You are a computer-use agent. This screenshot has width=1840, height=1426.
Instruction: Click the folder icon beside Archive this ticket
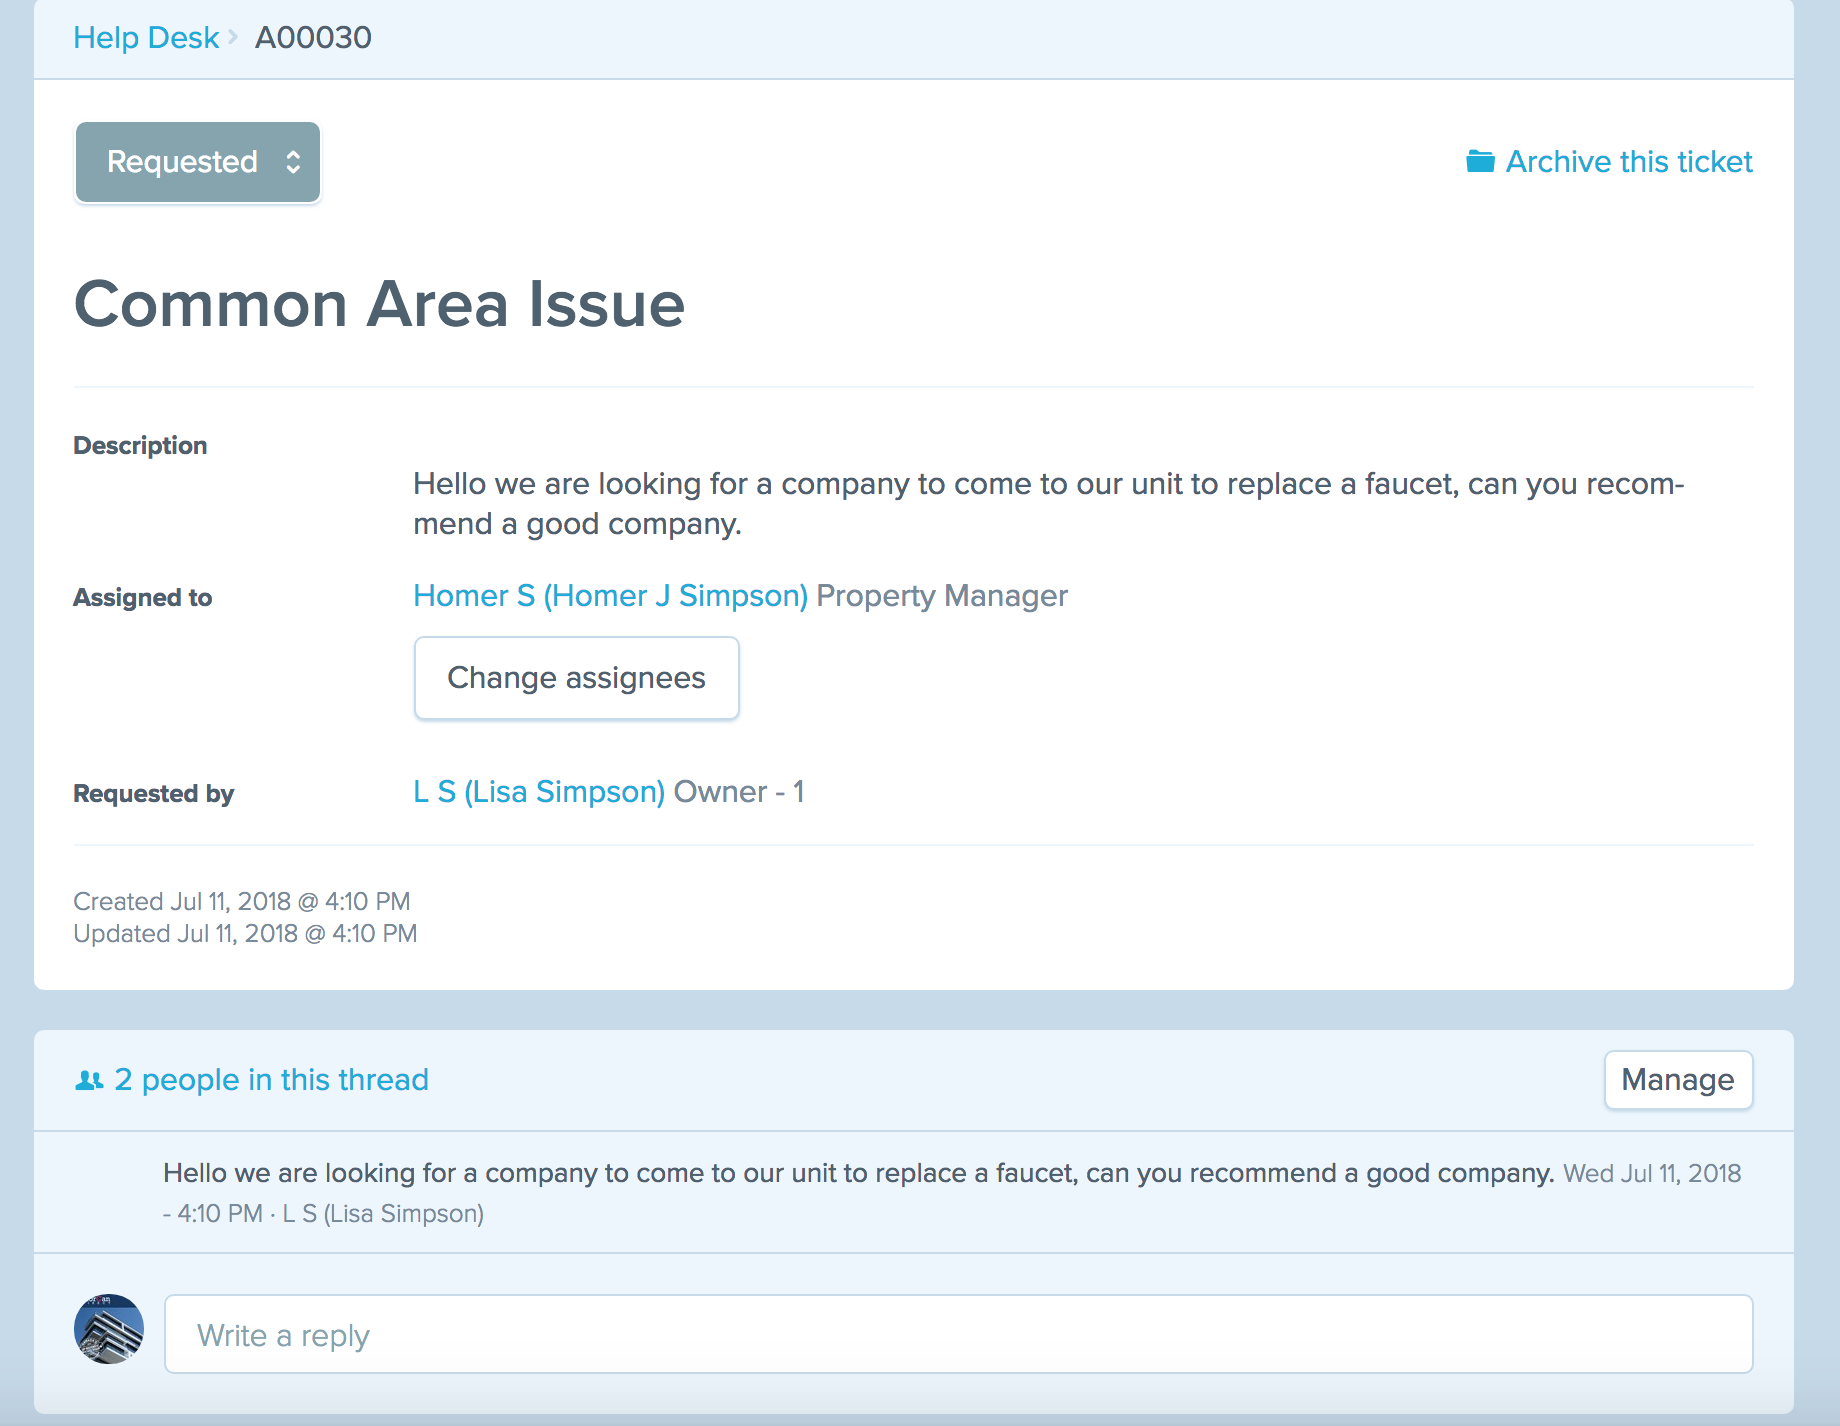click(x=1480, y=161)
